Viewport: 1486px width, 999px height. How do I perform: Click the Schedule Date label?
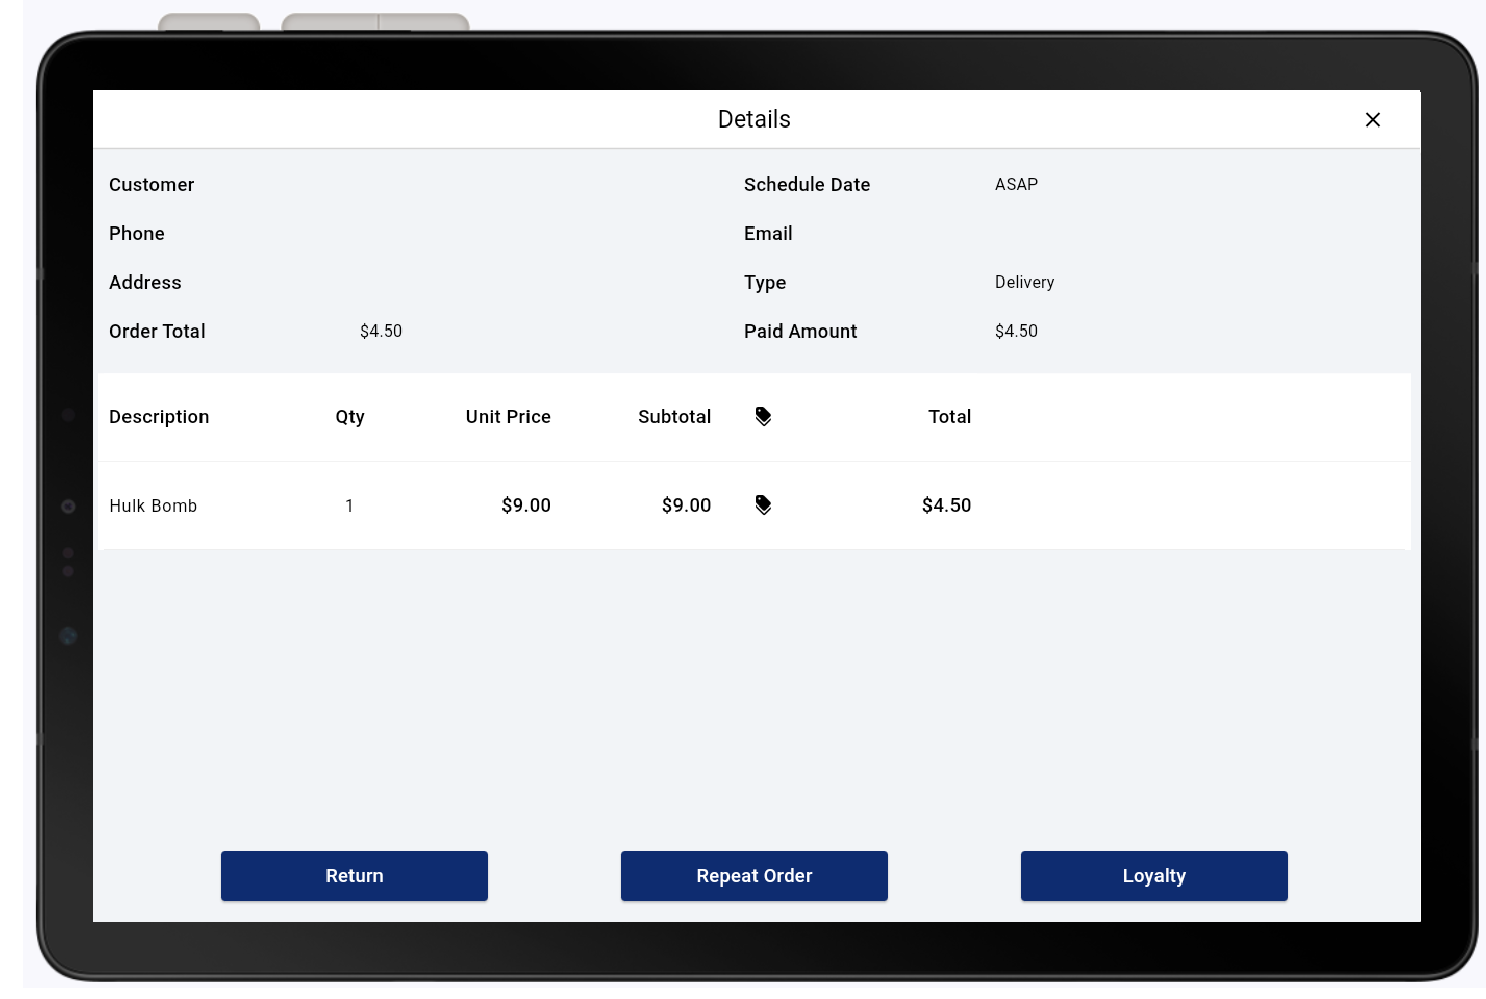coord(807,185)
